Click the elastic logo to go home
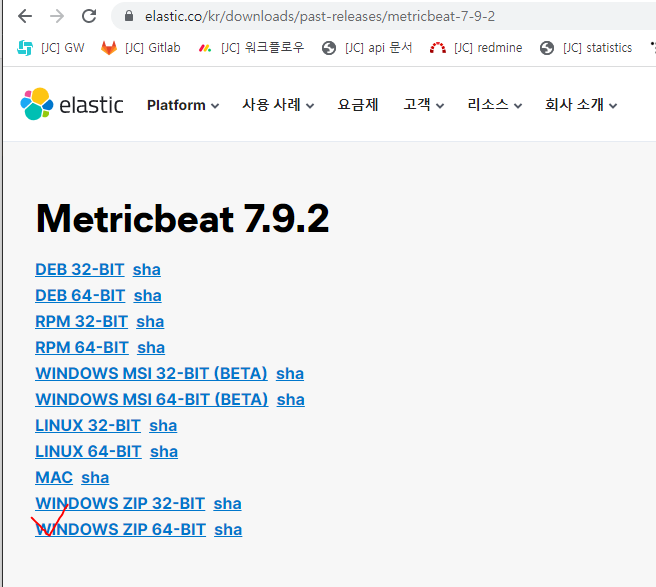This screenshot has width=656, height=587. pyautogui.click(x=72, y=104)
